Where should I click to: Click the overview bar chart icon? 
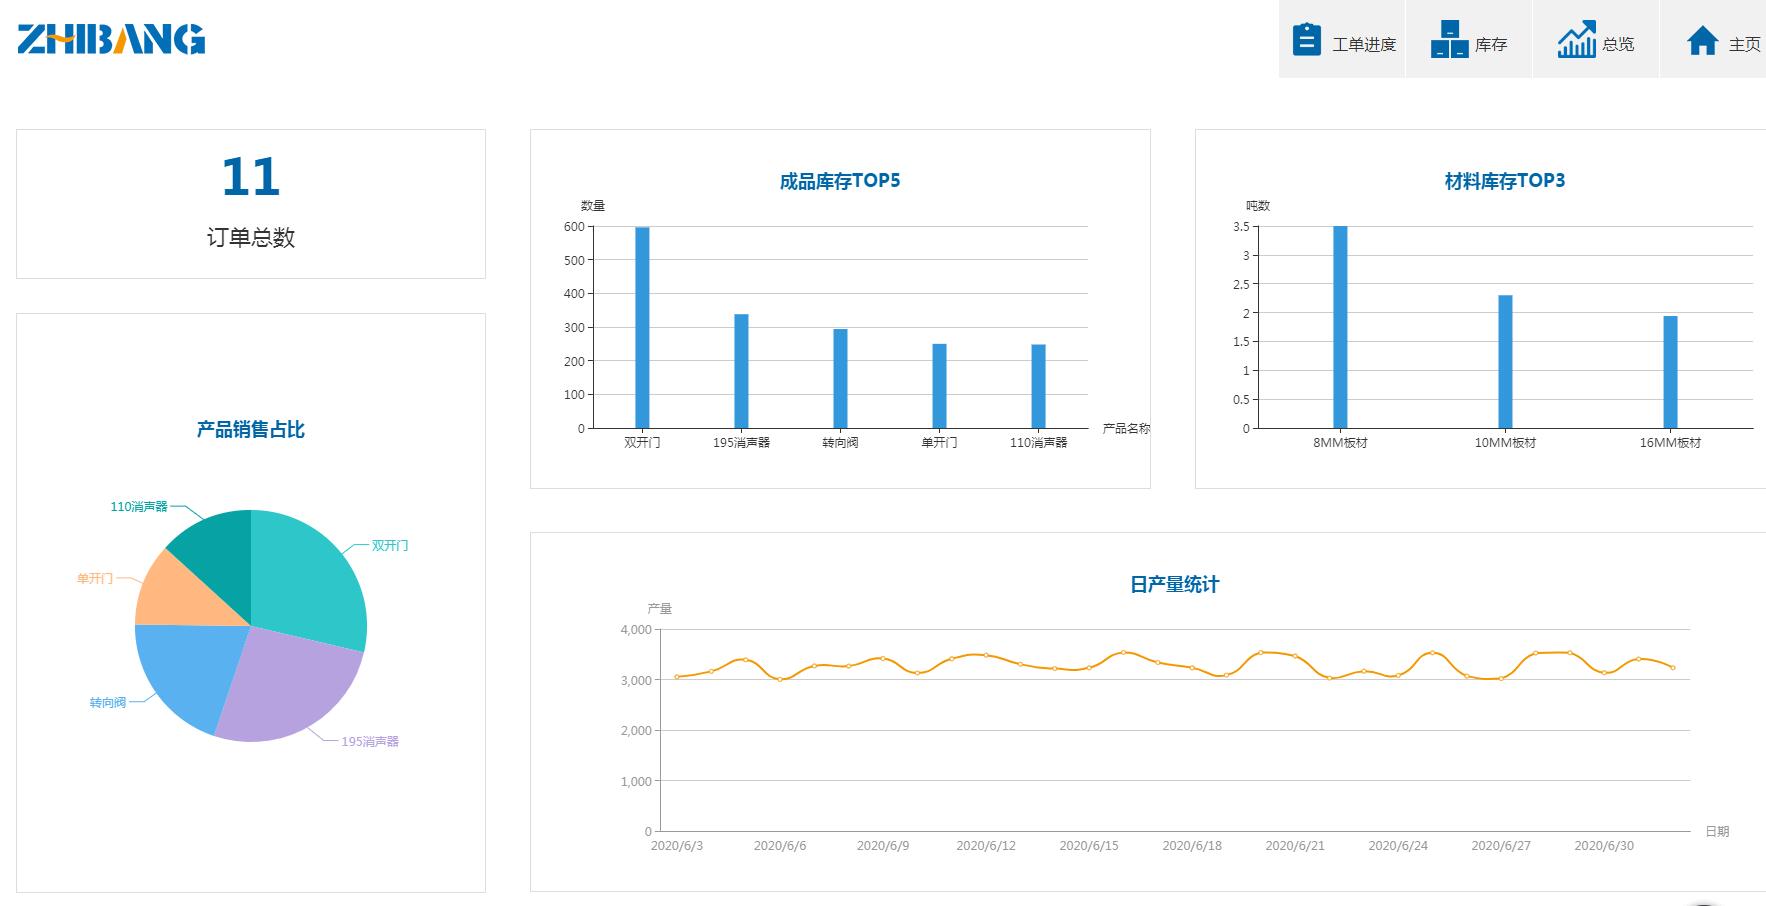tap(1576, 40)
